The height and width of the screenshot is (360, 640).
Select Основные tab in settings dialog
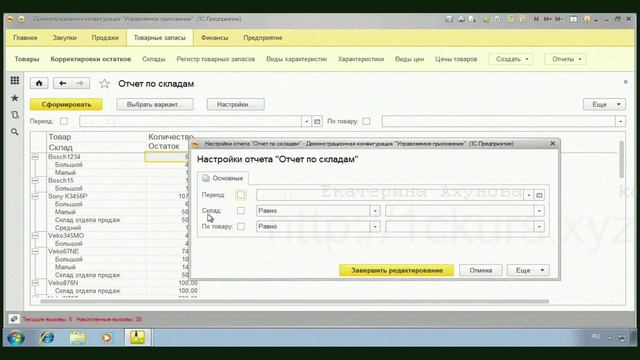(223, 178)
